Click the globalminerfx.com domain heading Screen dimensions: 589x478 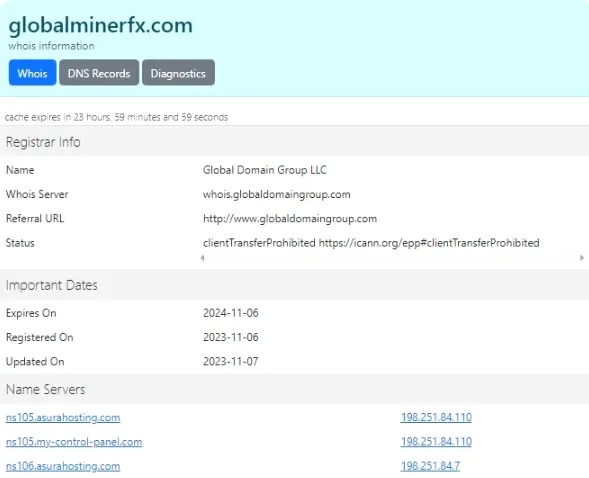click(x=100, y=26)
